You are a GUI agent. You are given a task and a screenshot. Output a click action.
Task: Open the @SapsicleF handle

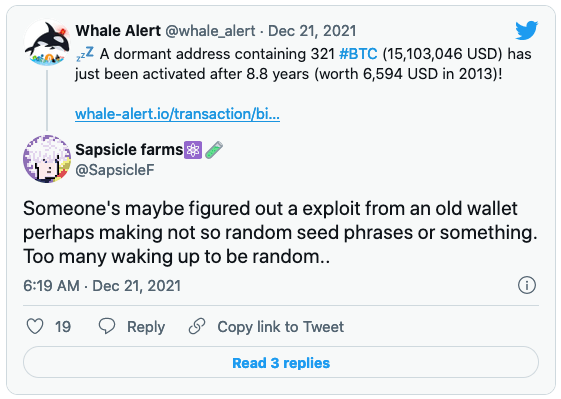coord(115,170)
